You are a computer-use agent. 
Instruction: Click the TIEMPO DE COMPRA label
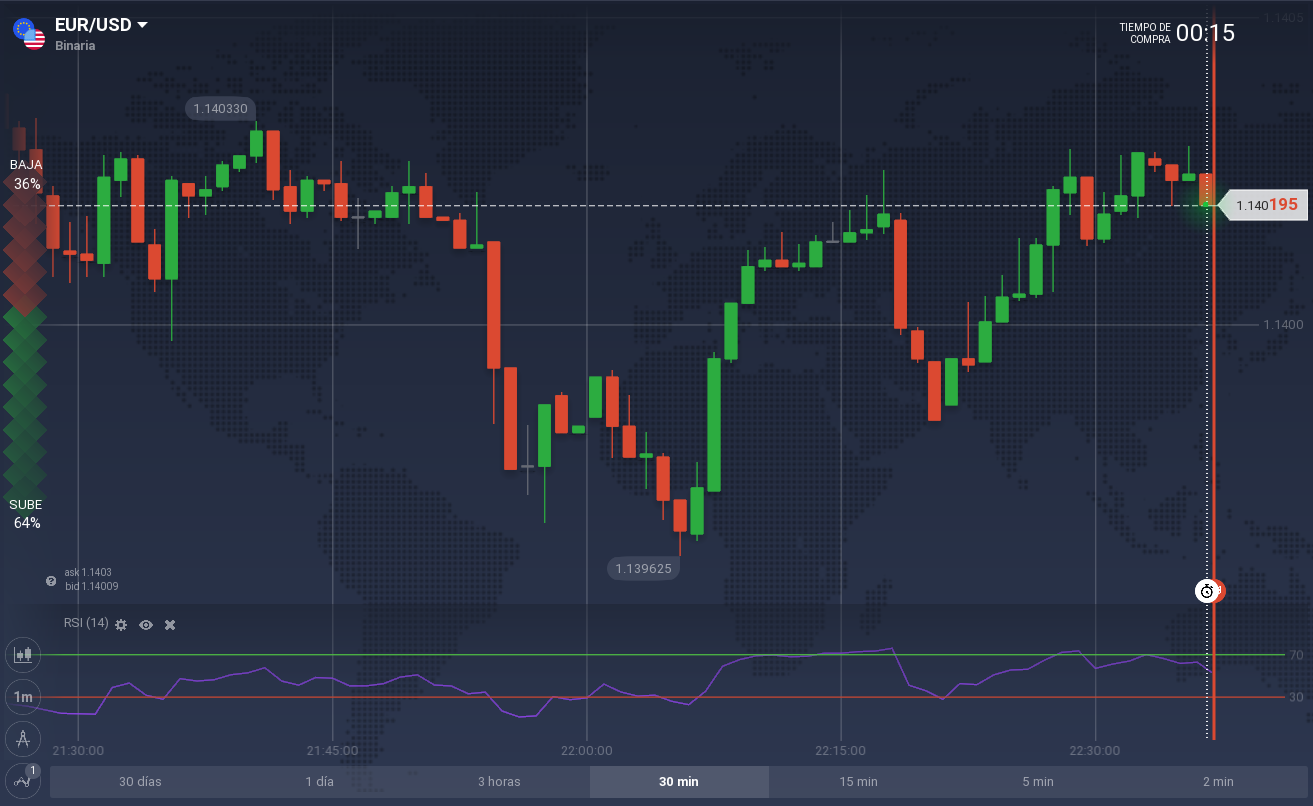tap(1145, 33)
